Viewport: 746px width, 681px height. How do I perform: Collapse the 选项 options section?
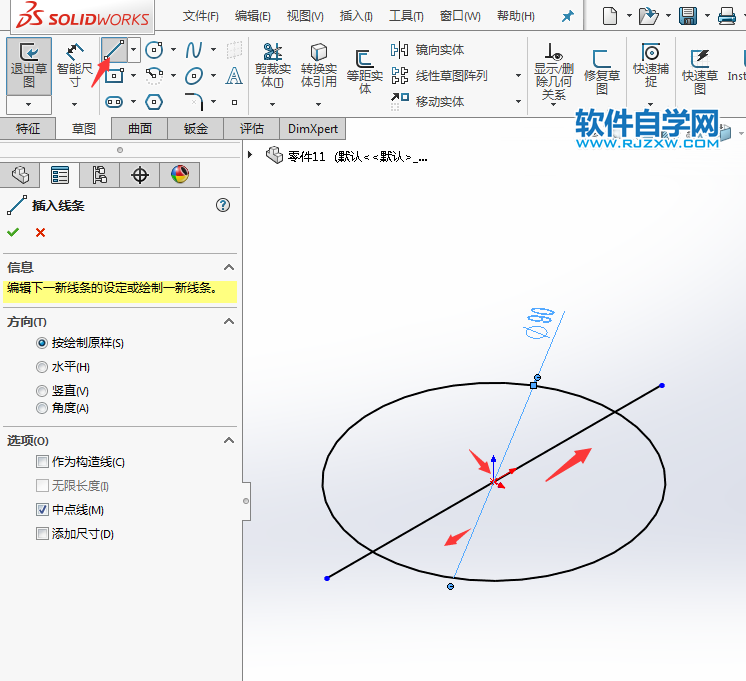click(229, 441)
